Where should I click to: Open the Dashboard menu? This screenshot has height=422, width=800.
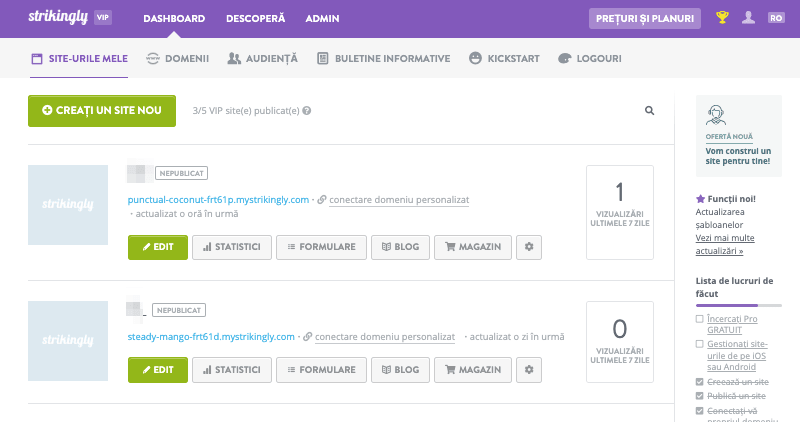(x=174, y=18)
